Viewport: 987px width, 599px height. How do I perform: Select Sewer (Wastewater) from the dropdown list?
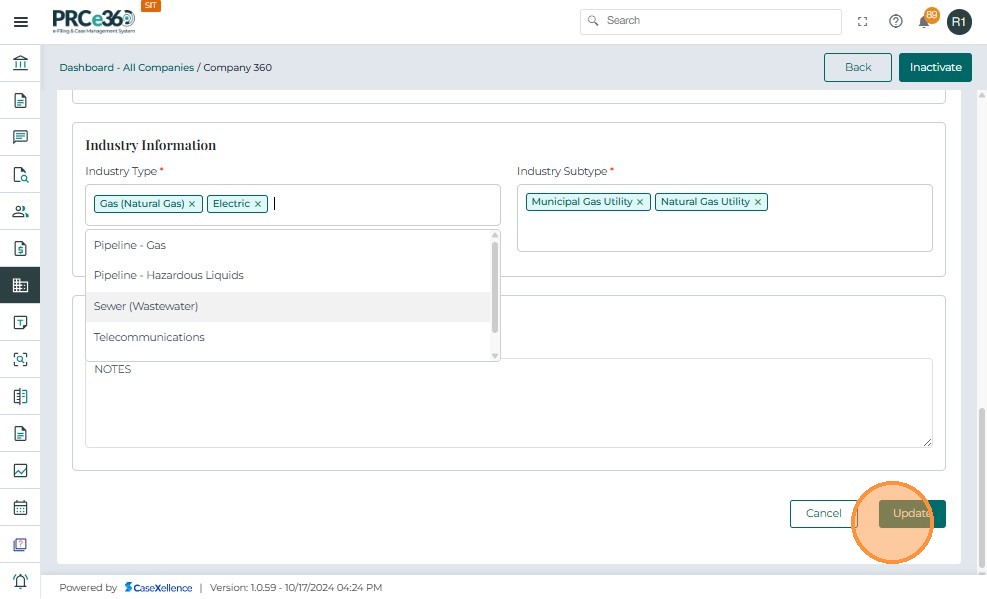click(146, 306)
